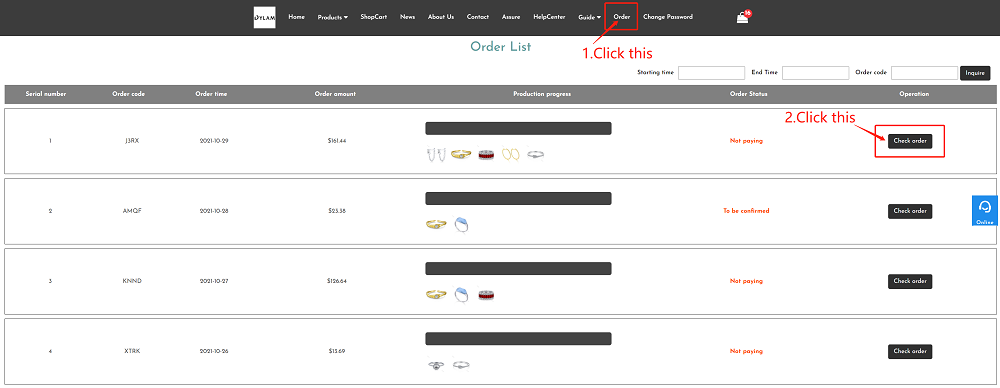The image size is (1000, 388).
Task: Open the Contact page
Action: 478,17
